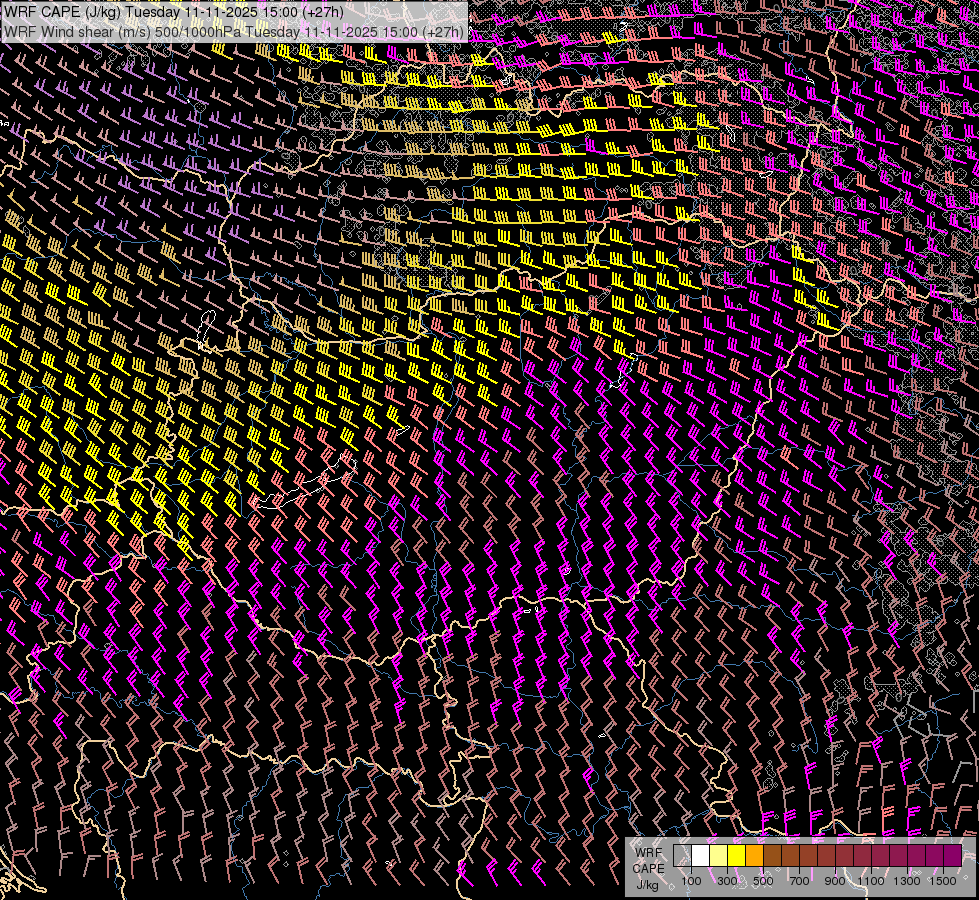Click the pale yellow CAPE legend swatch
This screenshot has height=900, width=979.
click(x=719, y=855)
